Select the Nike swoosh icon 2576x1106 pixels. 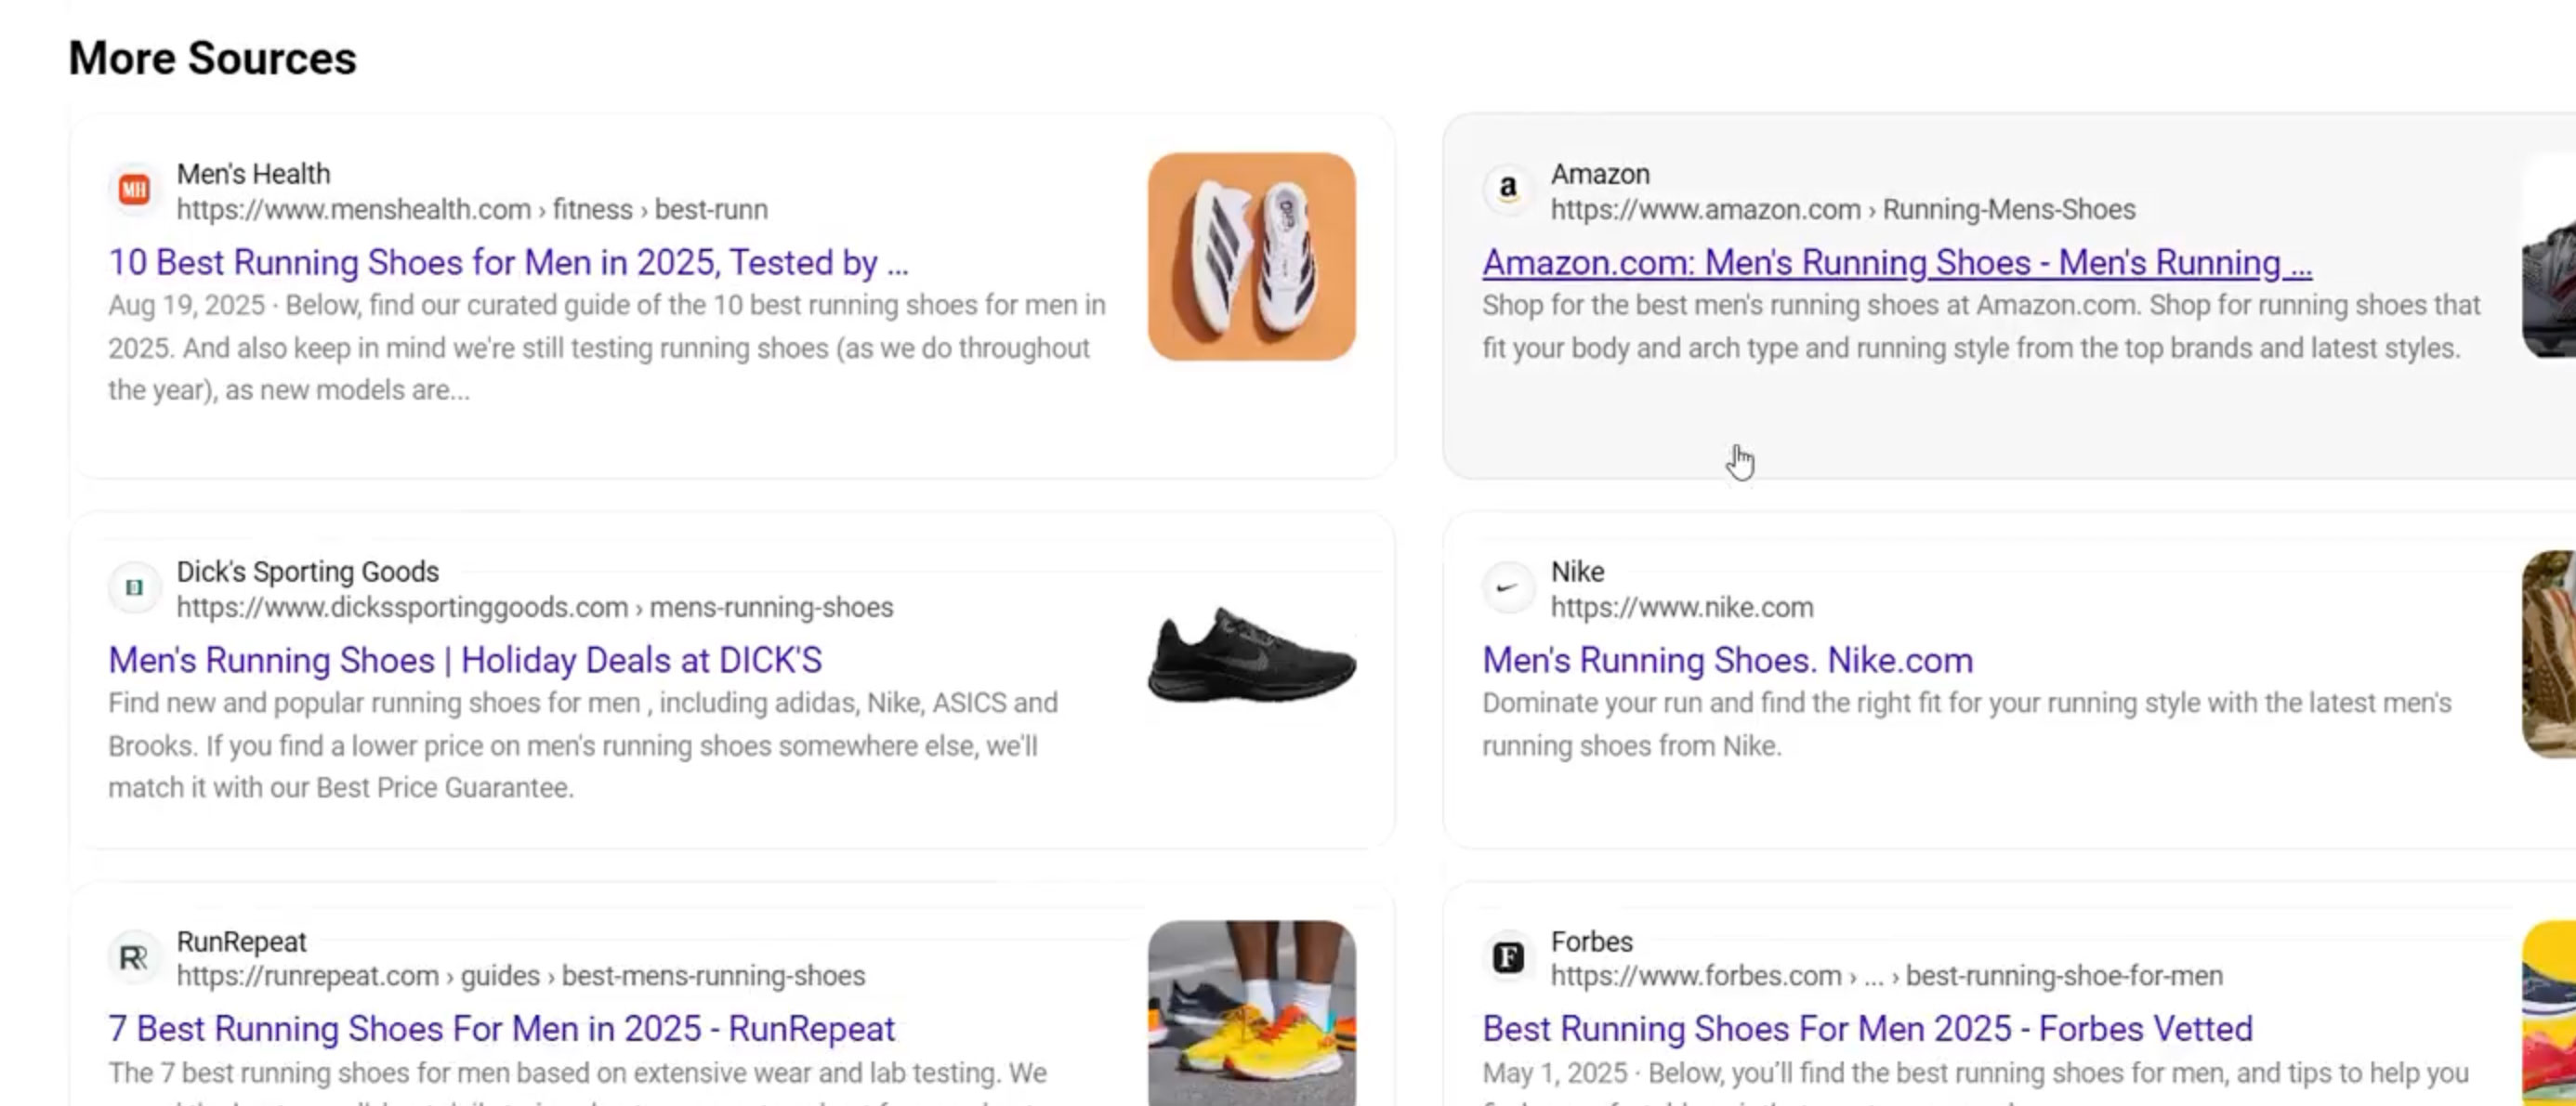point(1508,588)
